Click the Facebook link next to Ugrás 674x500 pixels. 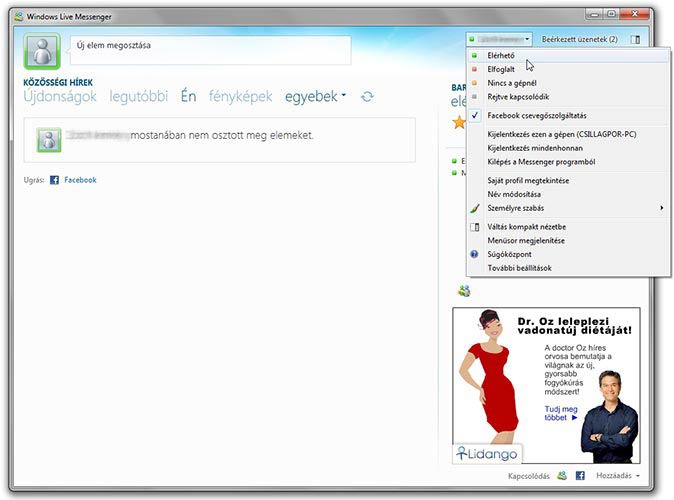[x=80, y=180]
